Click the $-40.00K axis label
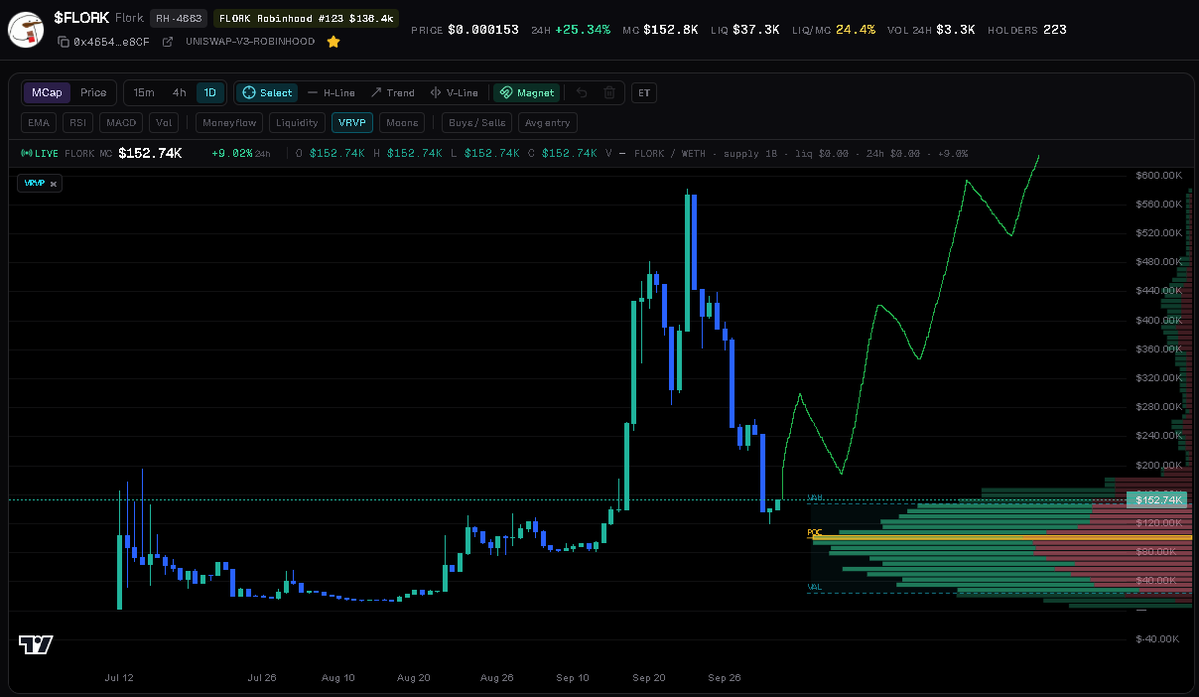This screenshot has width=1199, height=697. click(x=1157, y=639)
